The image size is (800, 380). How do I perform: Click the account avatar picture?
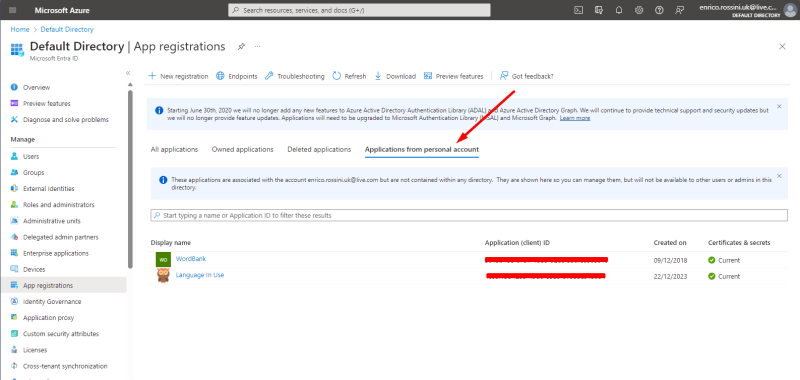(790, 10)
